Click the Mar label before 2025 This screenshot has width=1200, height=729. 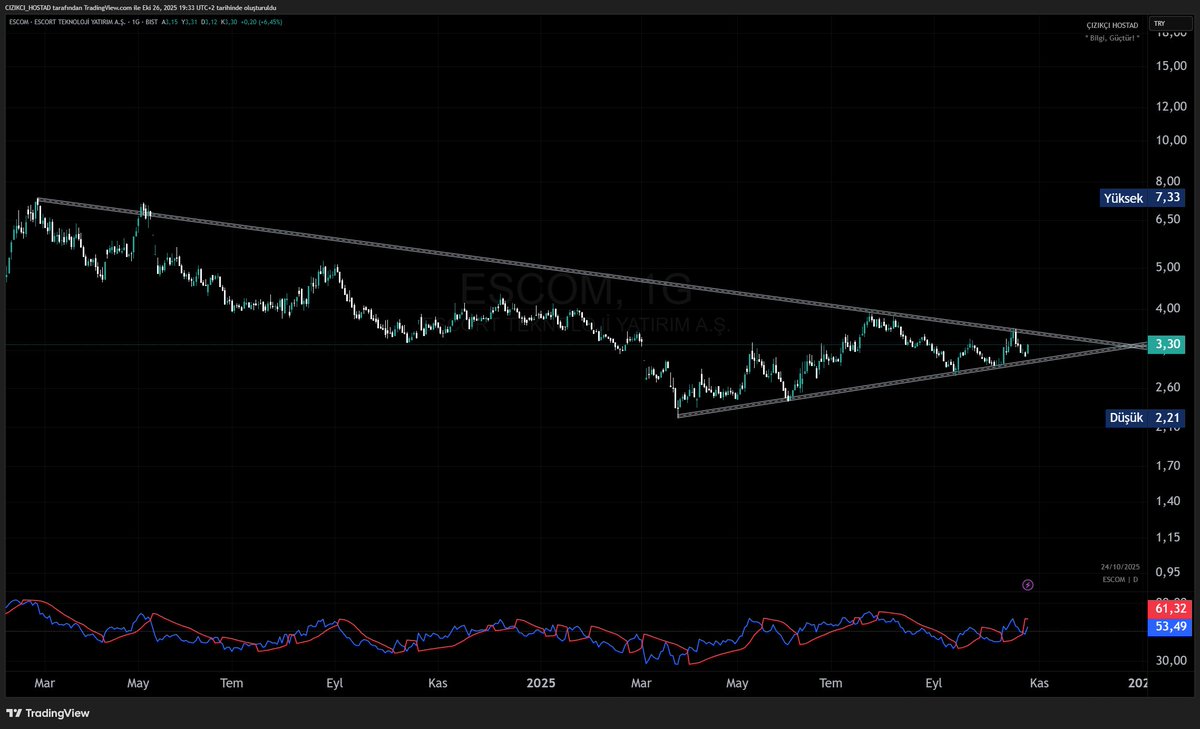[45, 683]
